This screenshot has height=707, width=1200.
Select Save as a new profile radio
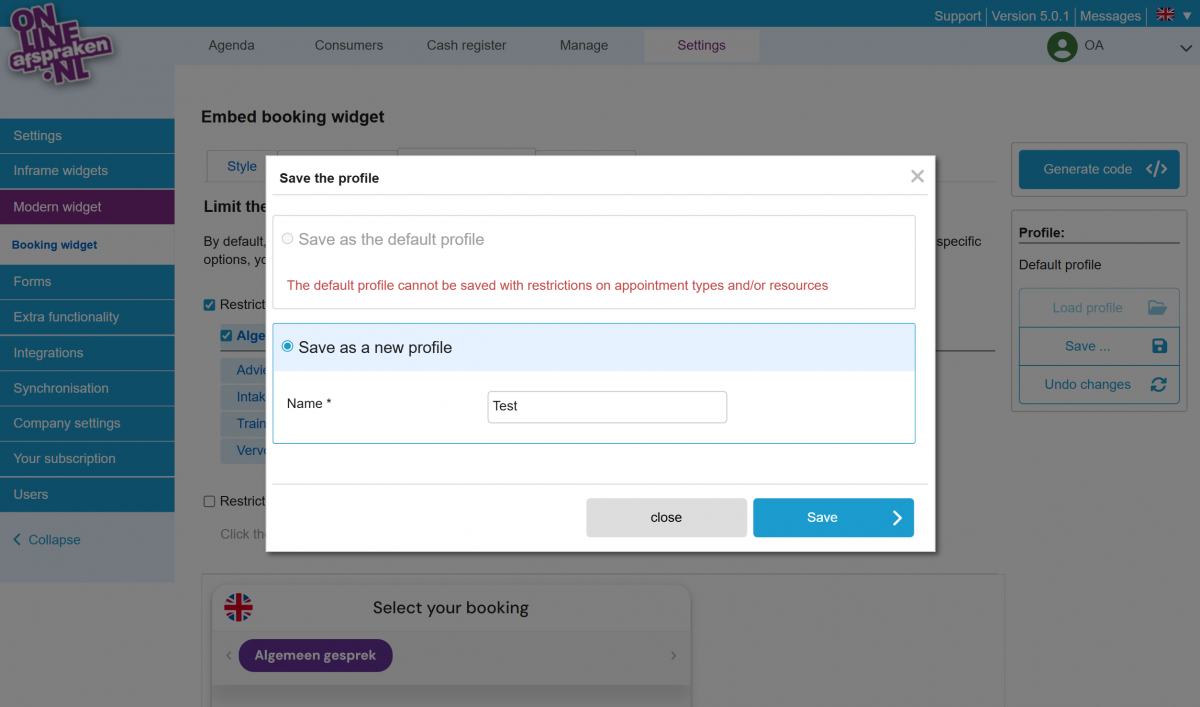click(288, 347)
